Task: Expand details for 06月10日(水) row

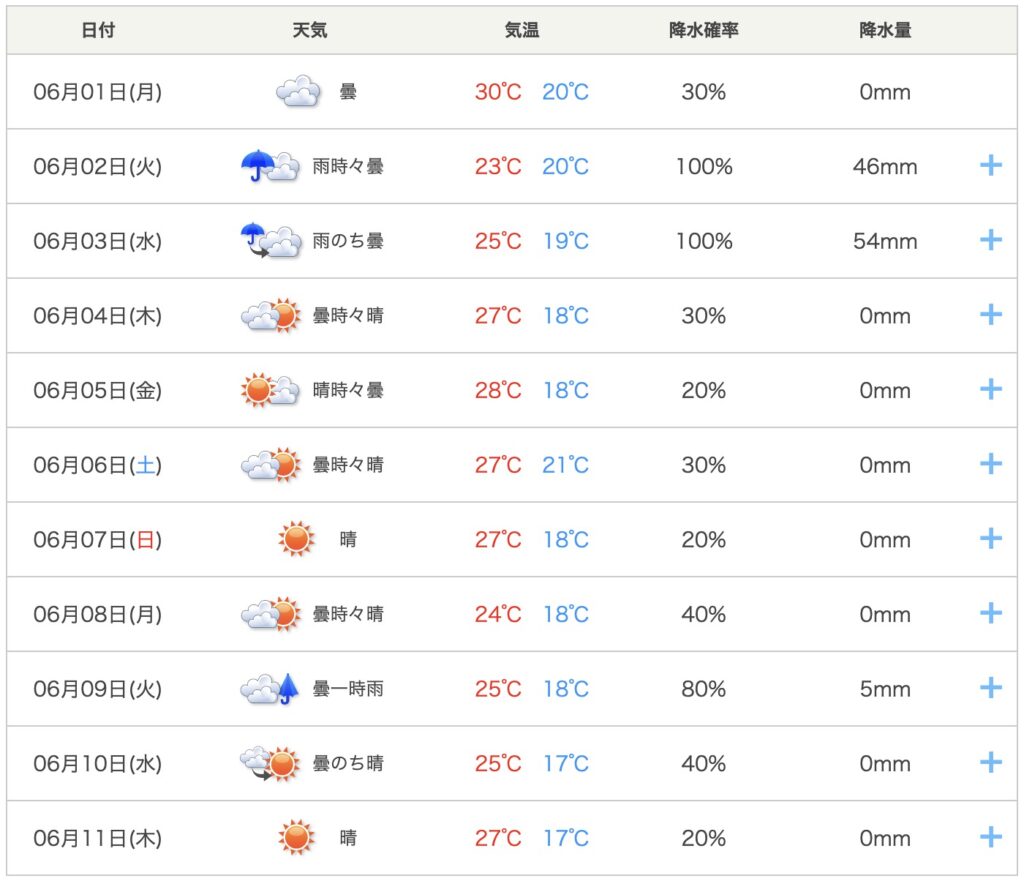Action: click(x=991, y=763)
